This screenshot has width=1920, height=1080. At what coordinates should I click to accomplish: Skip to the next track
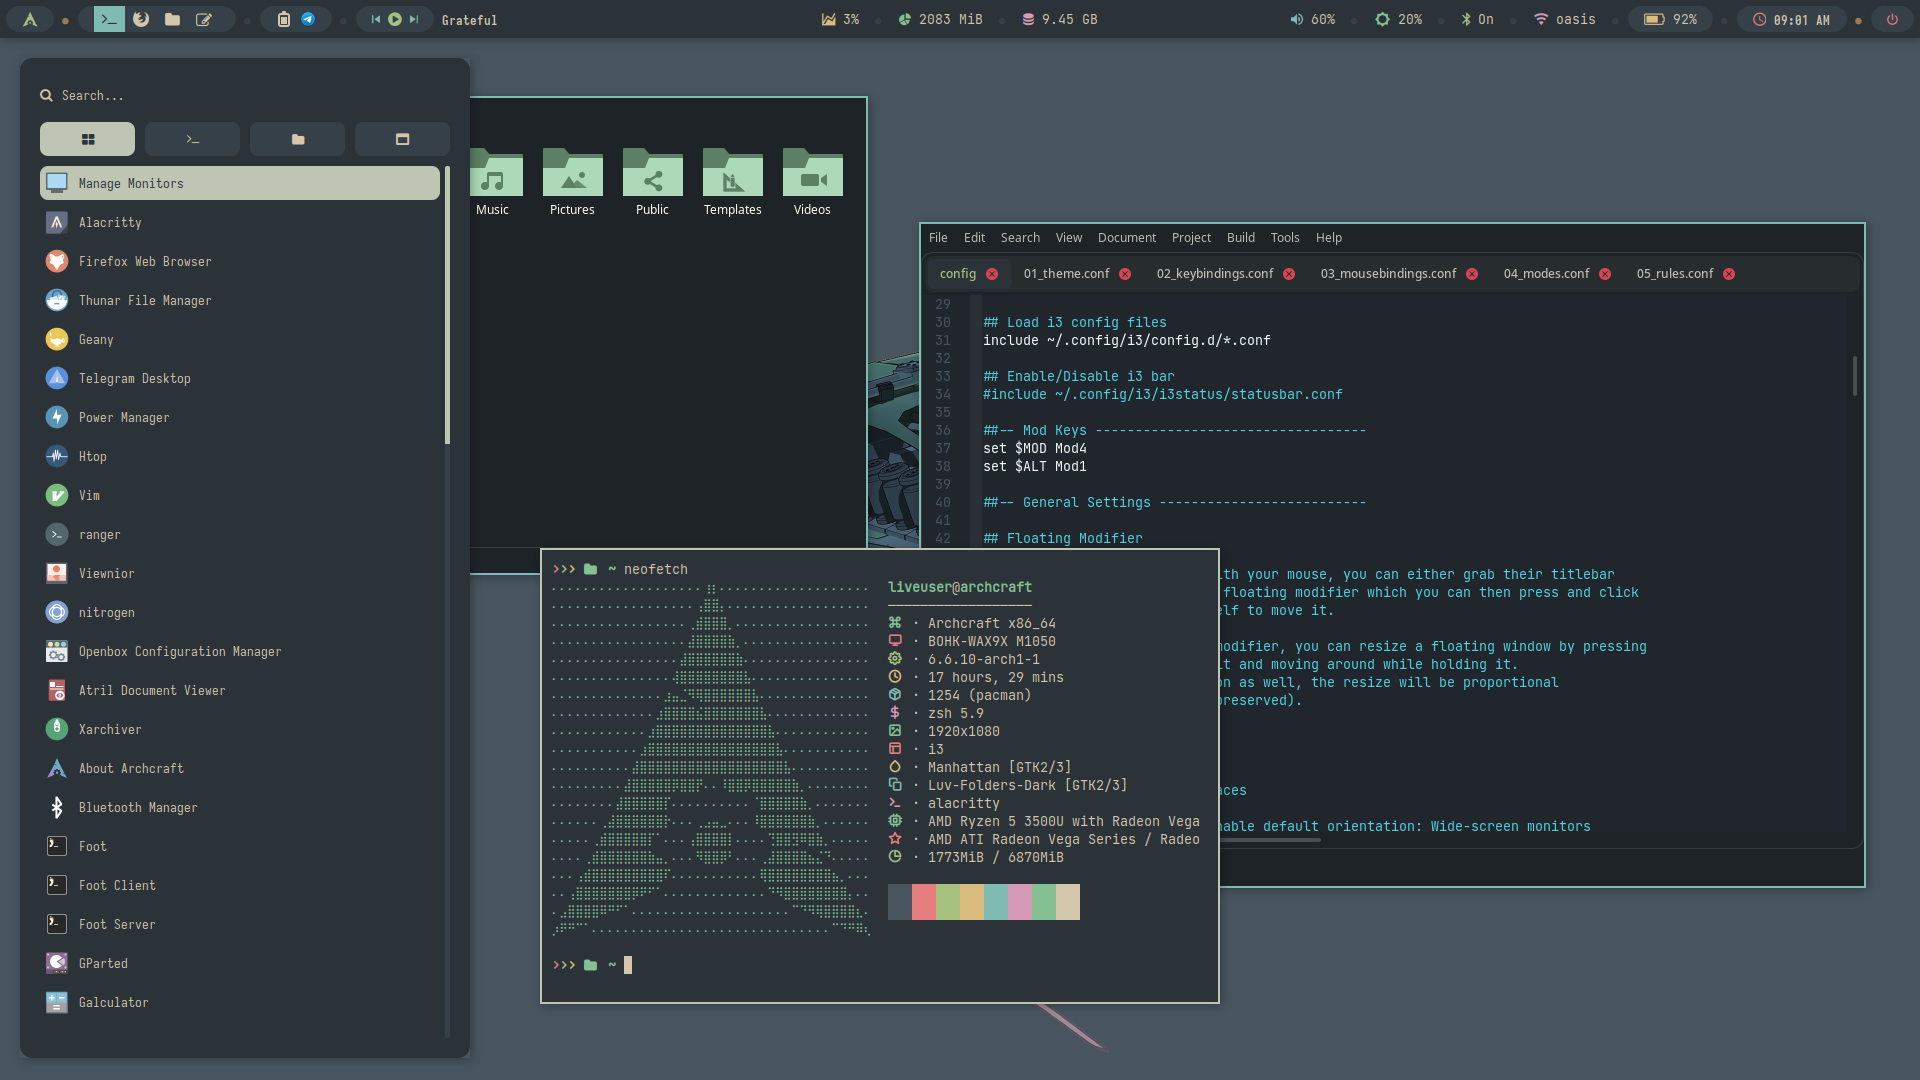click(414, 19)
